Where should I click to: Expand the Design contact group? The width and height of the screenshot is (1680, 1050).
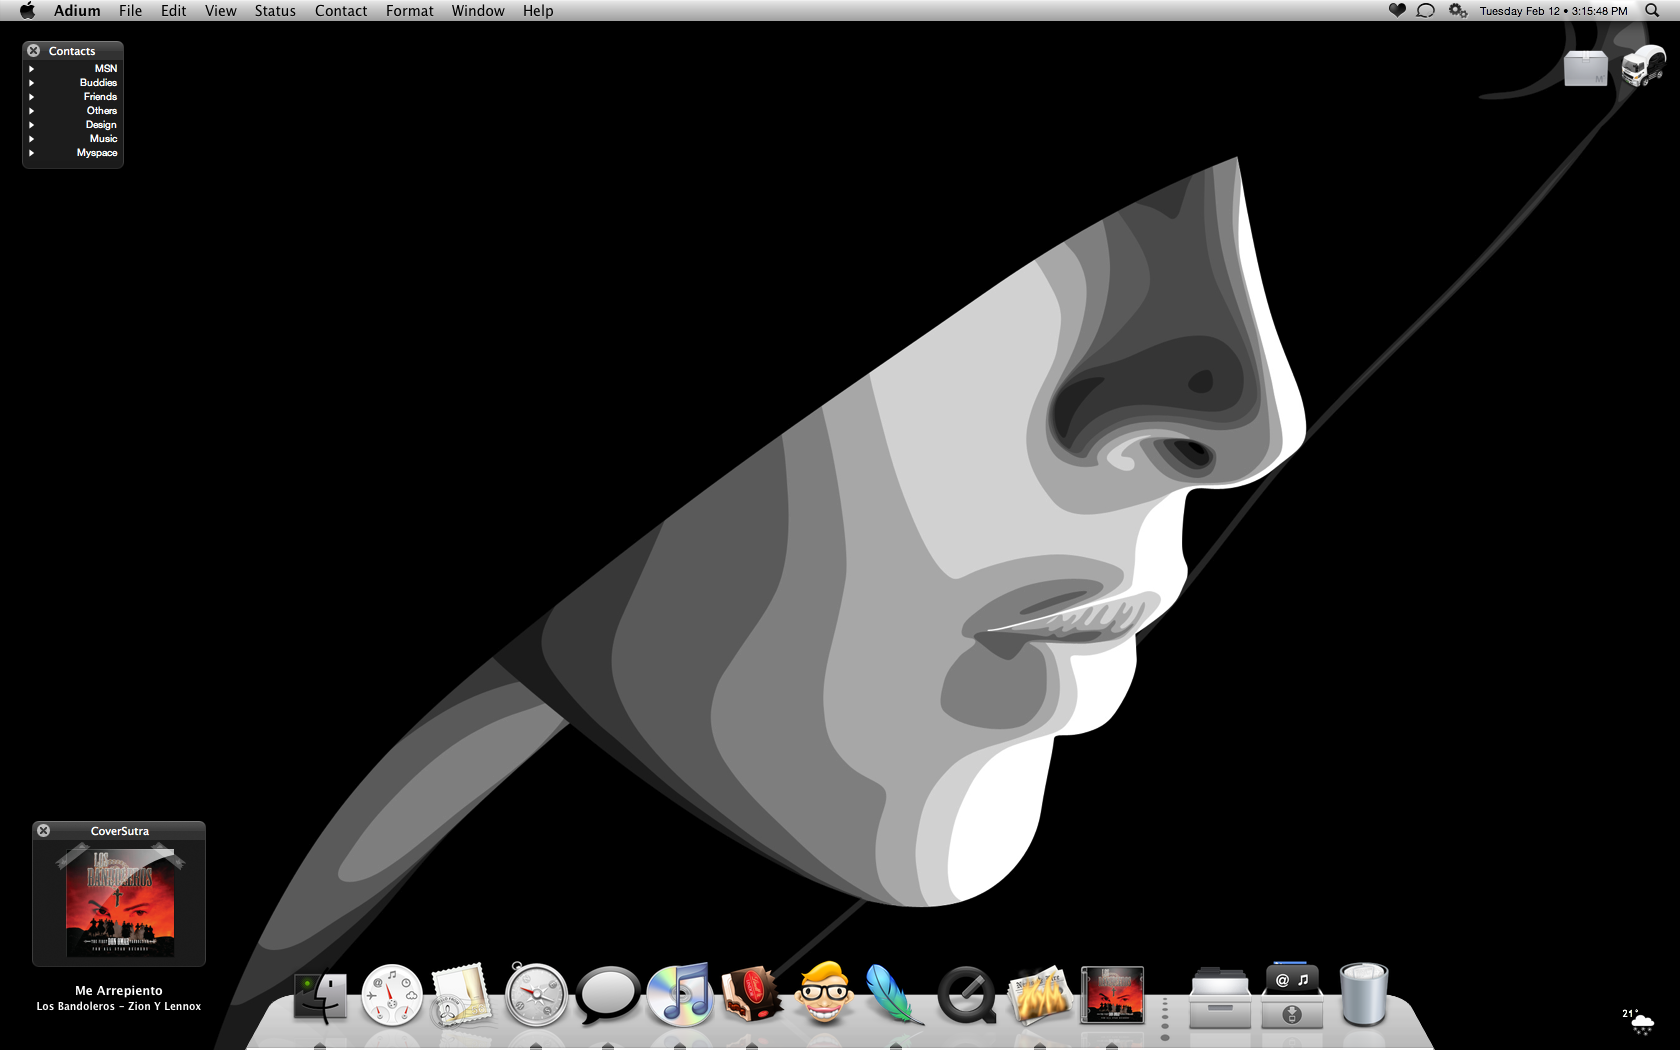(32, 125)
